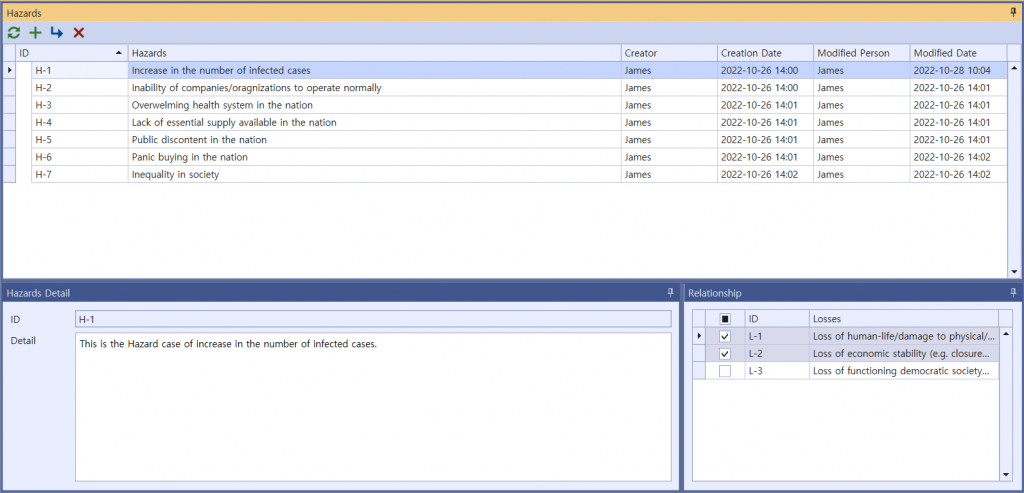The width and height of the screenshot is (1024, 493).
Task: Click the Losses column header in Relationship
Action: coord(900,319)
